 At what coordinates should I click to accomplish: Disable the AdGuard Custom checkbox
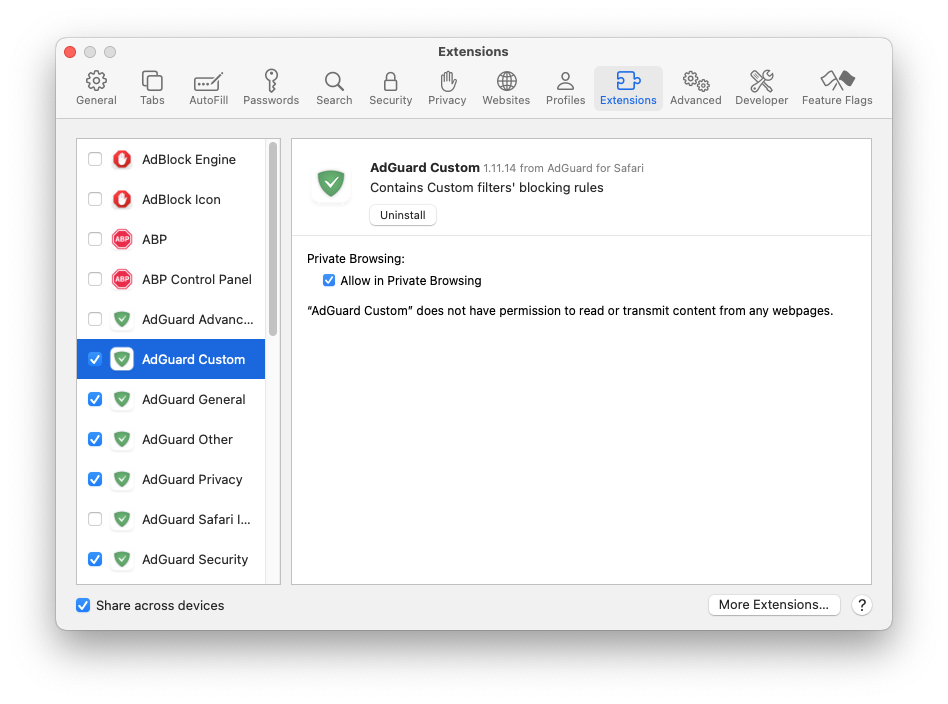pos(95,359)
